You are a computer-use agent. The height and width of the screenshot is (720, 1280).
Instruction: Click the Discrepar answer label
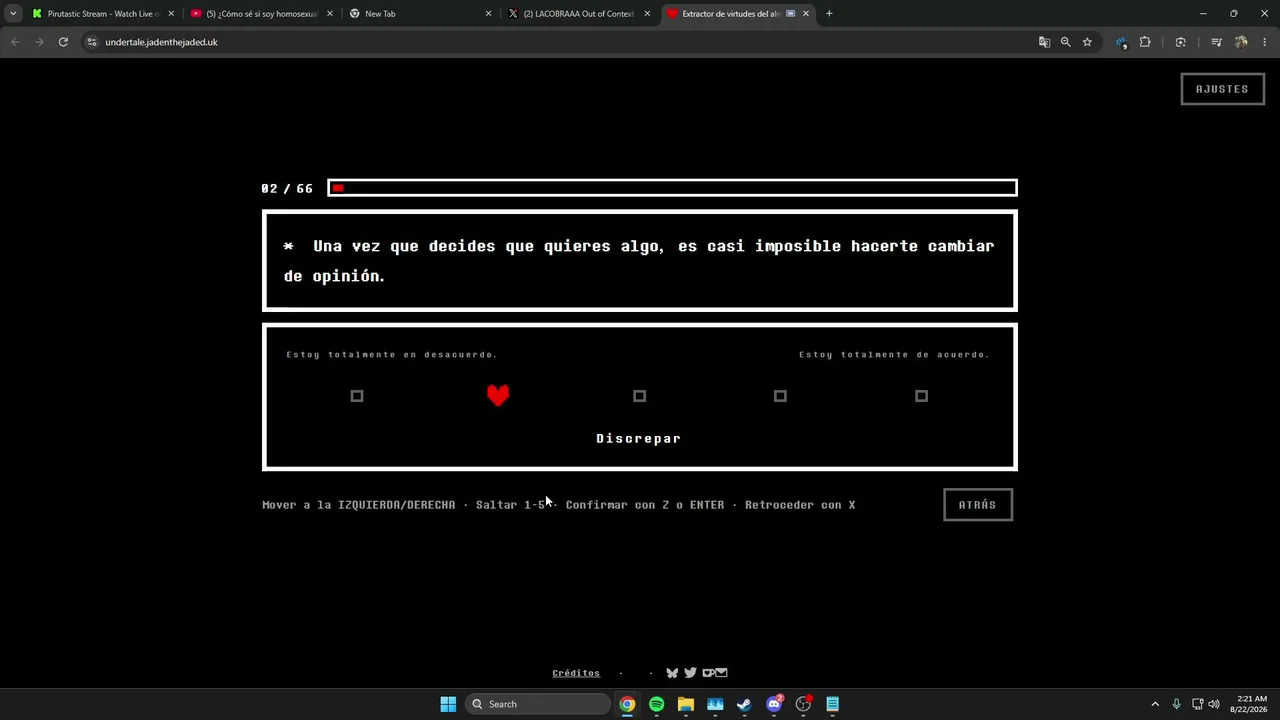click(639, 439)
